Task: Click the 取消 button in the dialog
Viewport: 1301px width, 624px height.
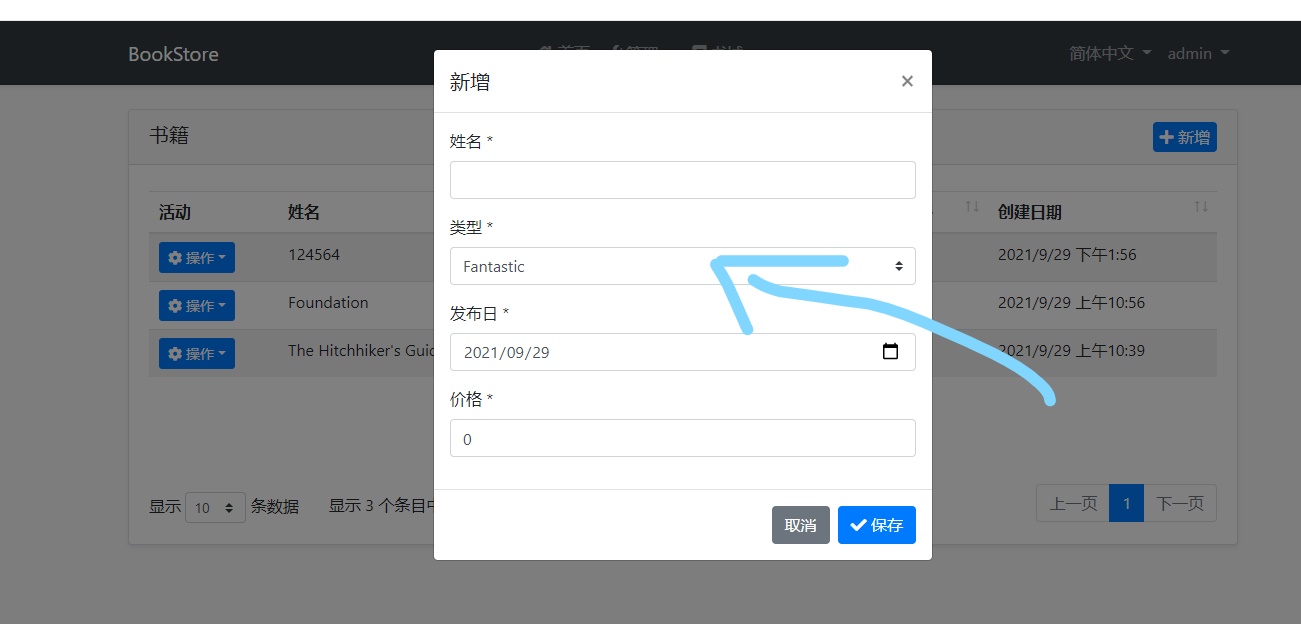Action: click(800, 524)
